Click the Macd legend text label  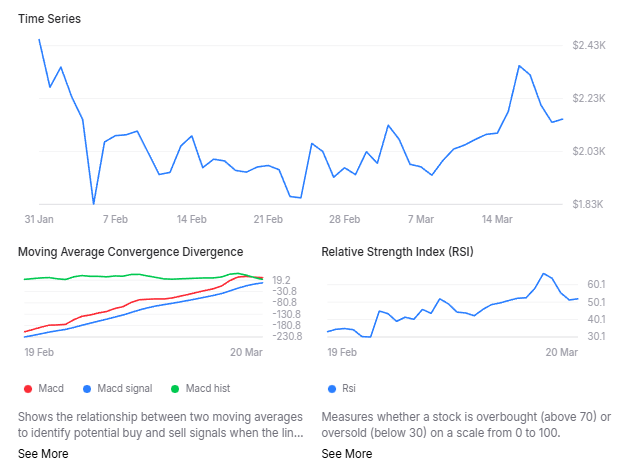click(51, 388)
